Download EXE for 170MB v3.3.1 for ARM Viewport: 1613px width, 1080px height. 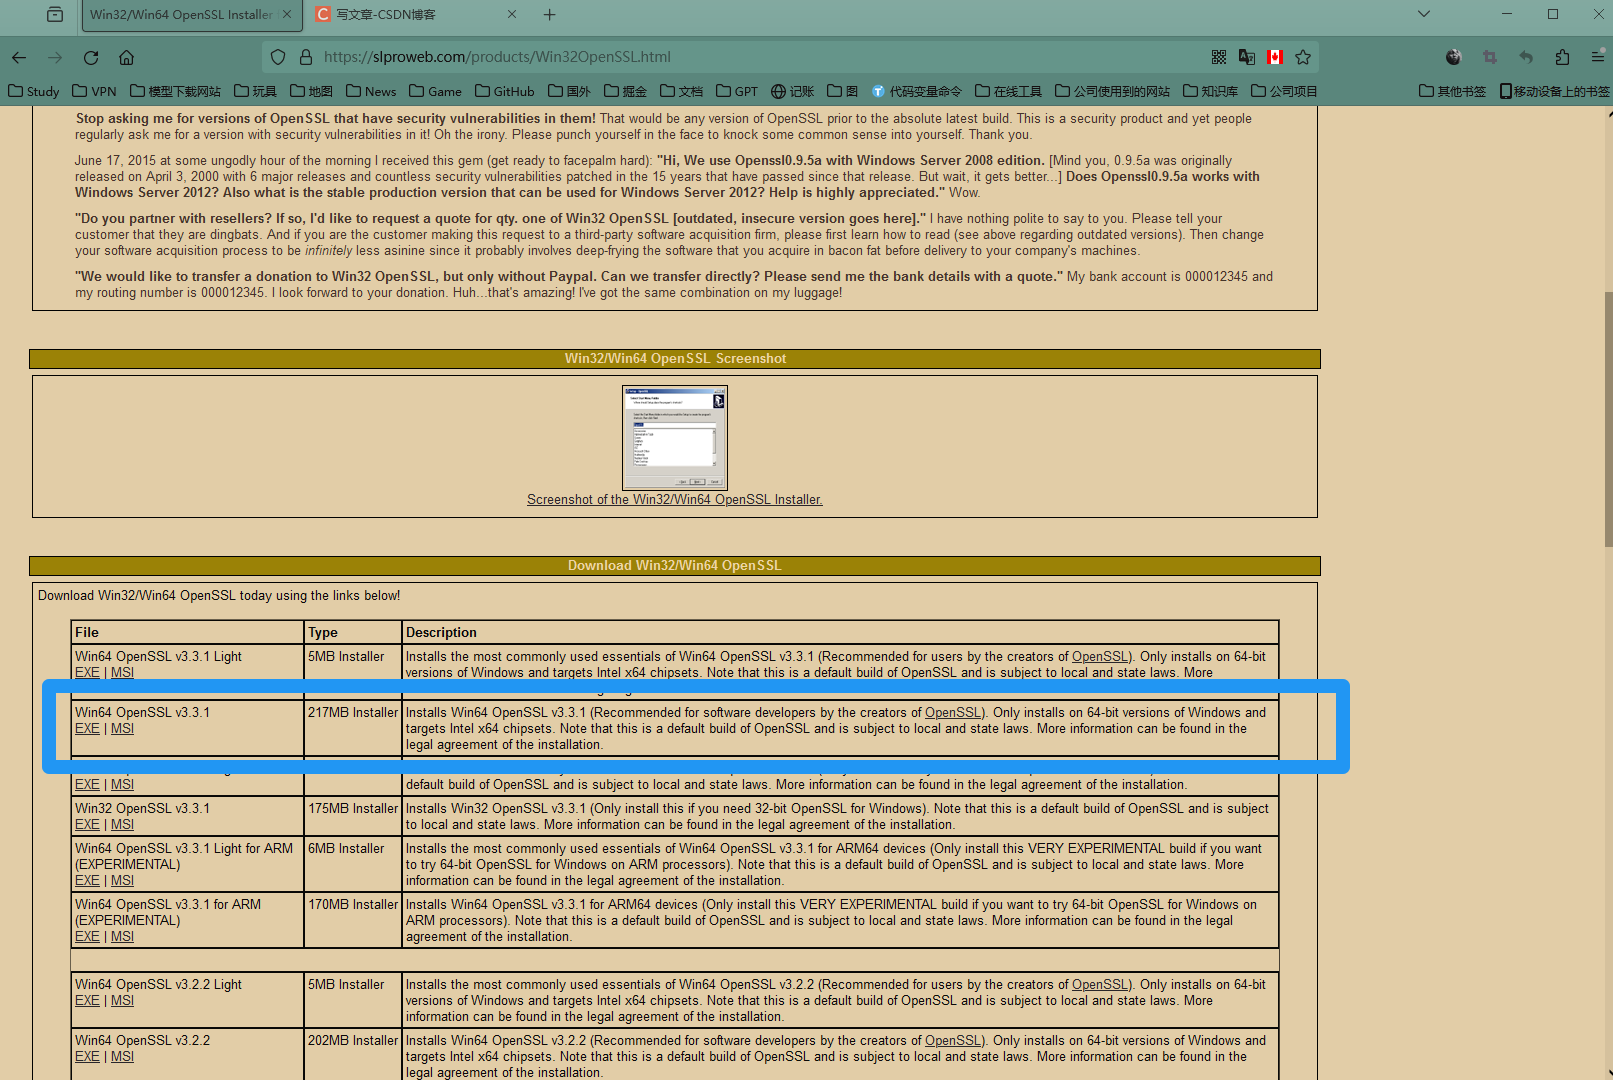[87, 936]
